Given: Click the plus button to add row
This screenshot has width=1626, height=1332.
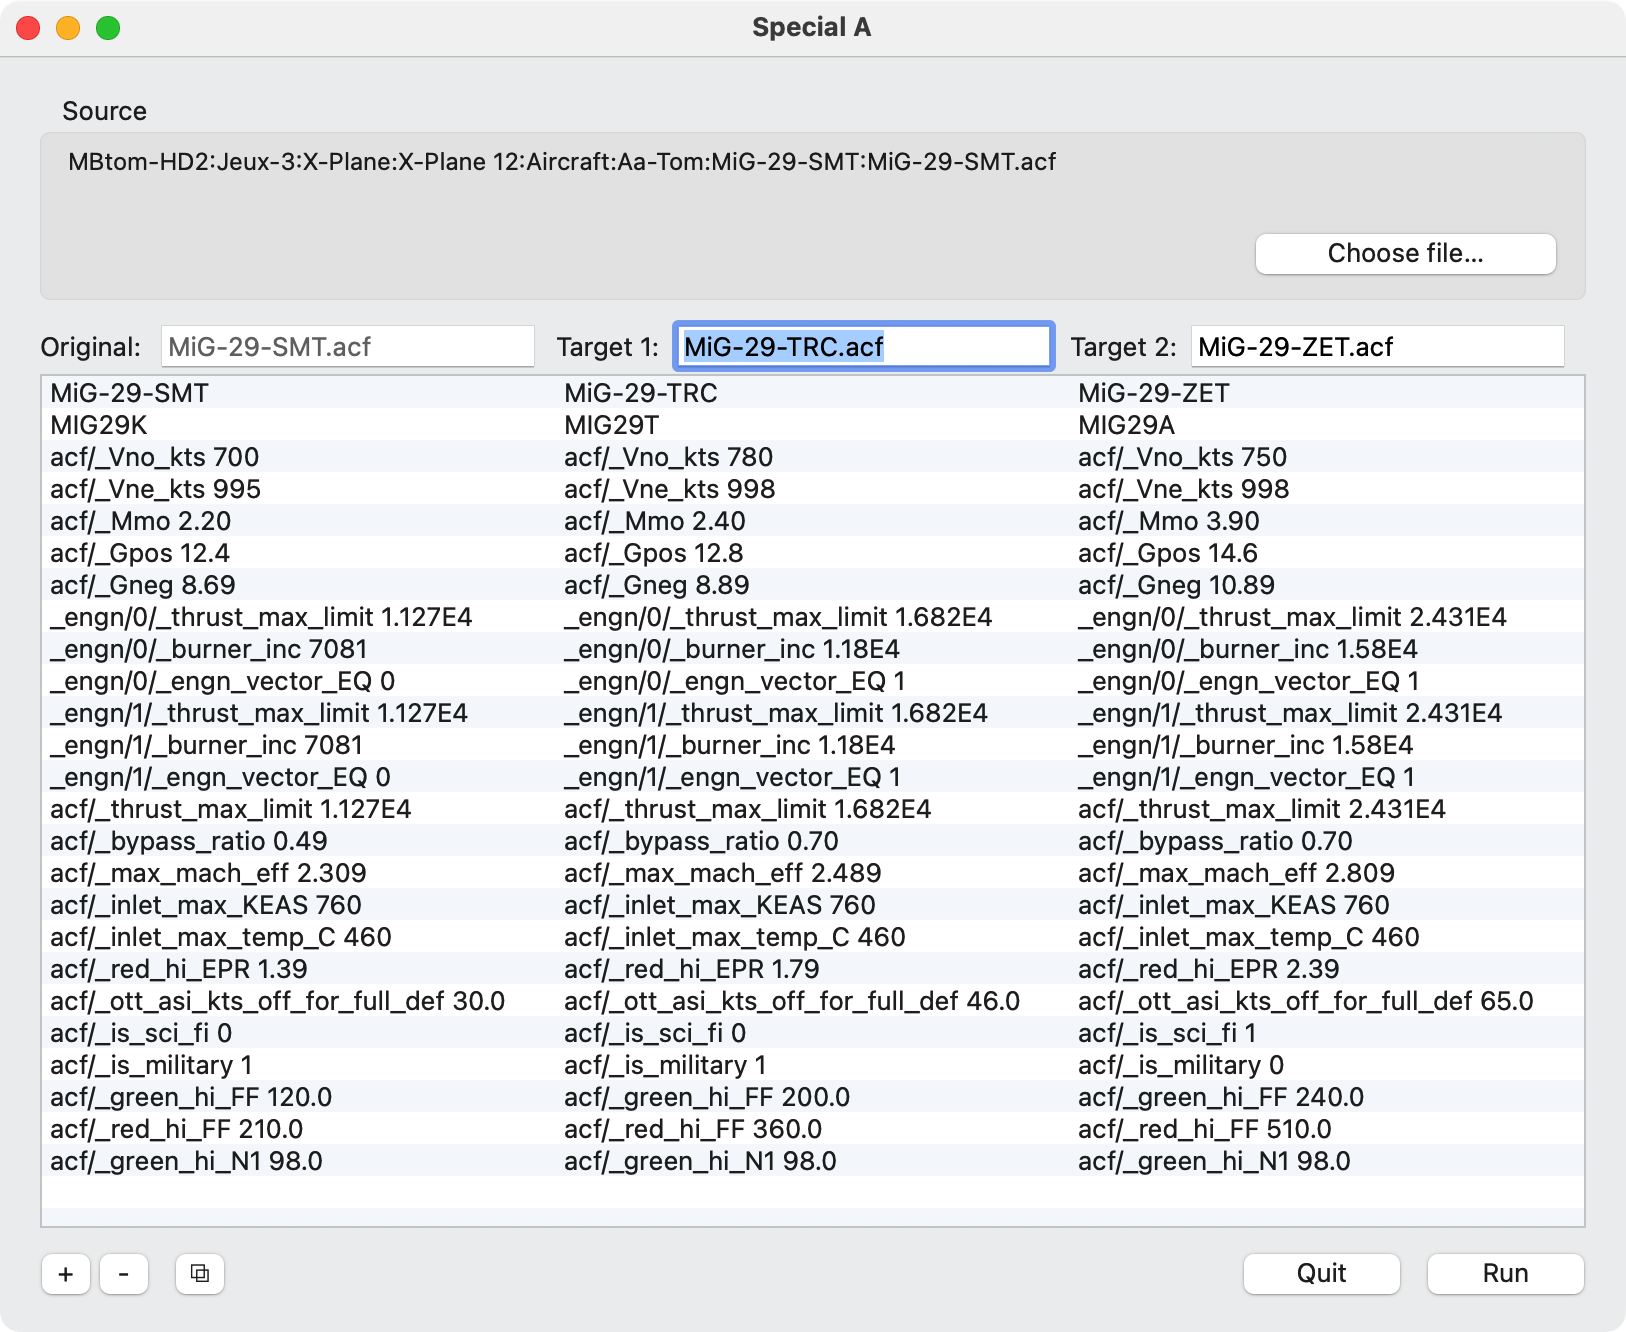Looking at the screenshot, I should point(66,1274).
